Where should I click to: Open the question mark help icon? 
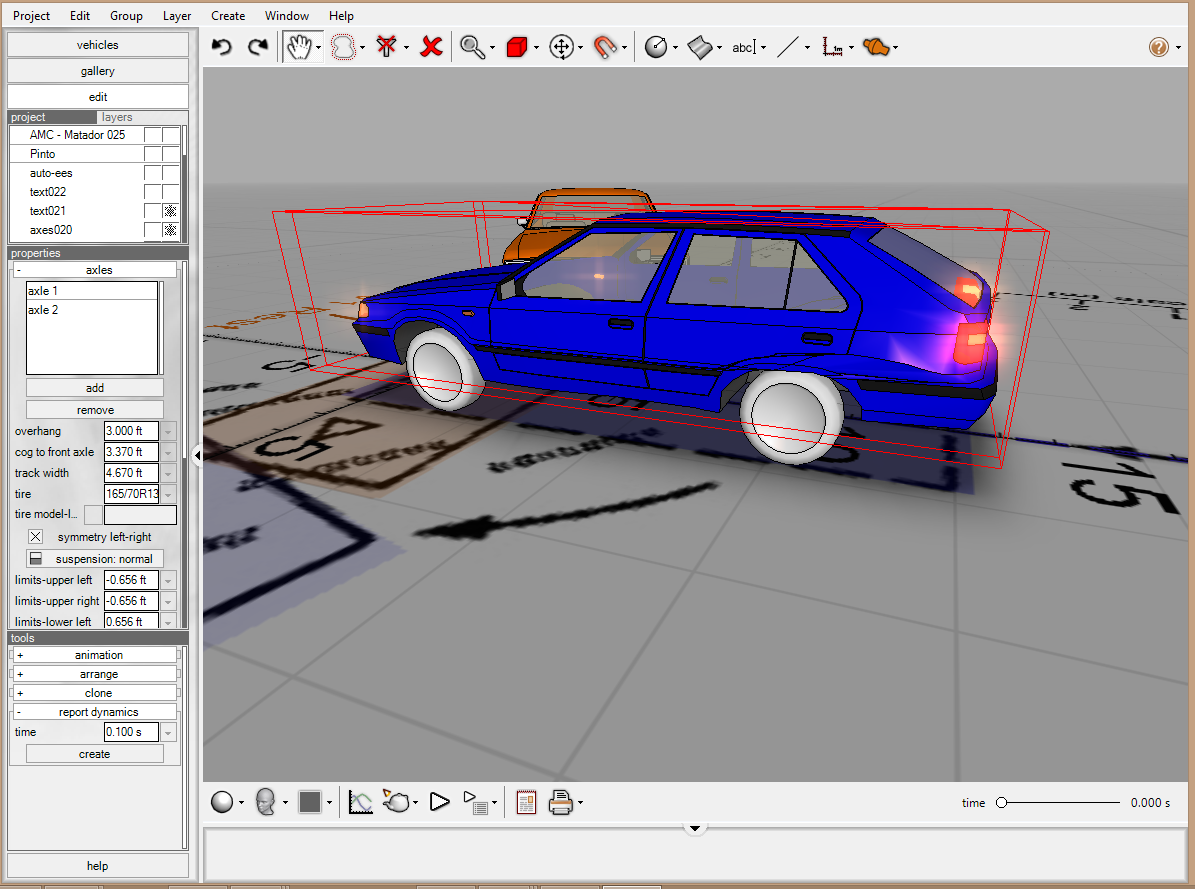pyautogui.click(x=1158, y=47)
